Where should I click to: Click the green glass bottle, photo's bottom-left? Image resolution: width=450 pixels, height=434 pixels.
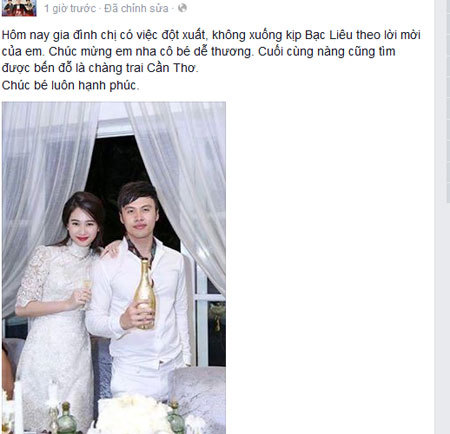pos(66,418)
